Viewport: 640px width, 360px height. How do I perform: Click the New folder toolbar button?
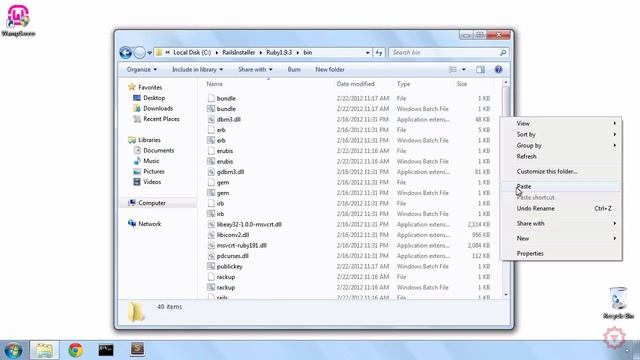tap(330, 70)
